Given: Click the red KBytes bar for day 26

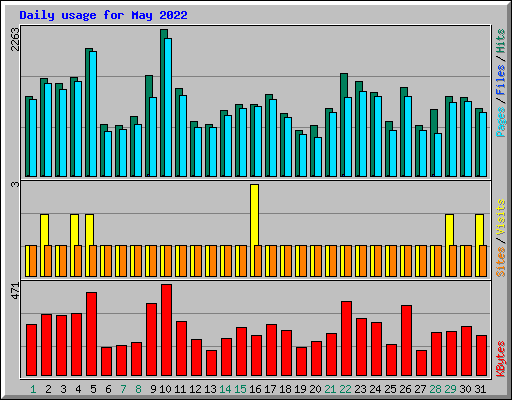Looking at the screenshot, I should point(406,340).
